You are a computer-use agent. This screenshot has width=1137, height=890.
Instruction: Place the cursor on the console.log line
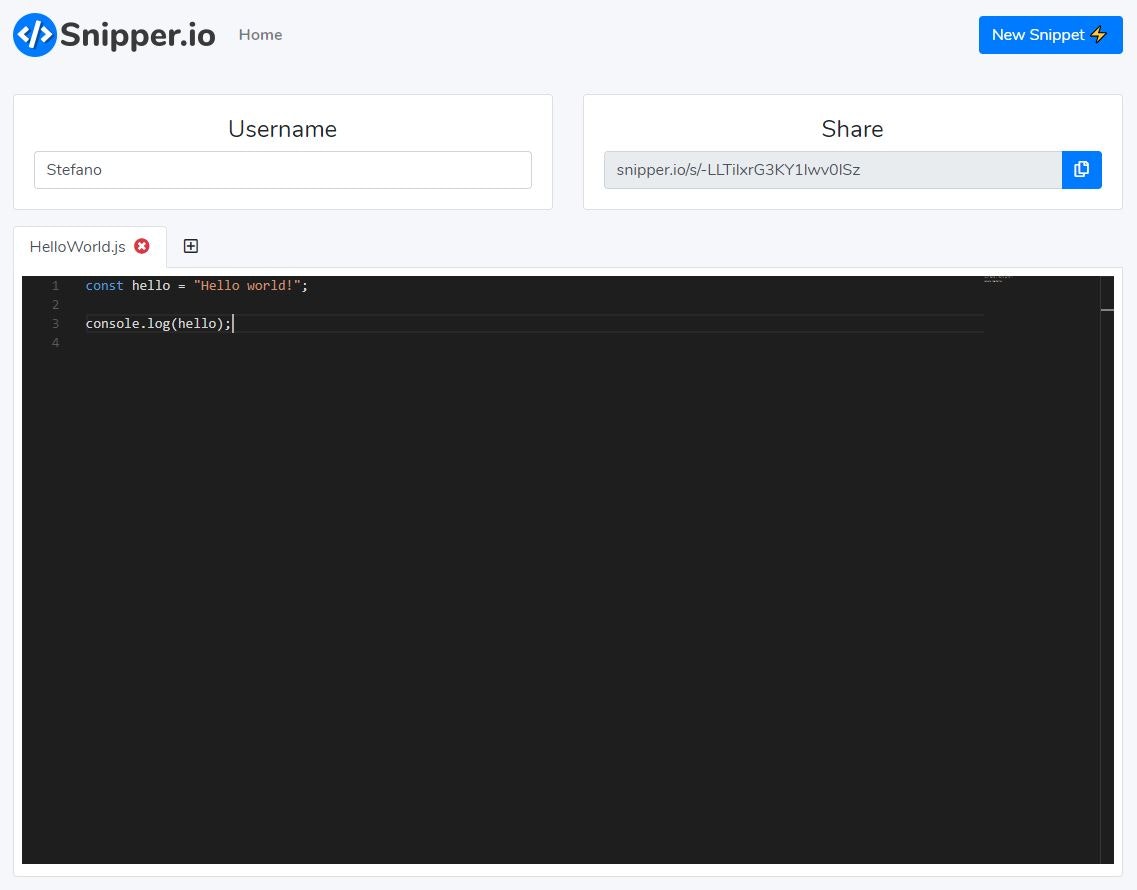(160, 323)
